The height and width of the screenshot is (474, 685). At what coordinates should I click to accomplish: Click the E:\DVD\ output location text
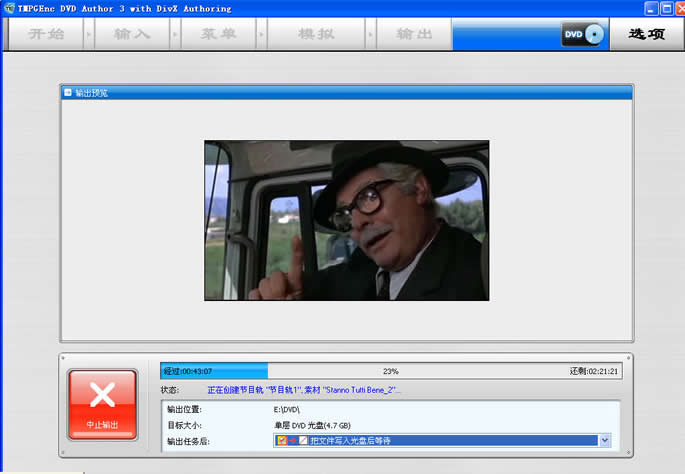[287, 410]
